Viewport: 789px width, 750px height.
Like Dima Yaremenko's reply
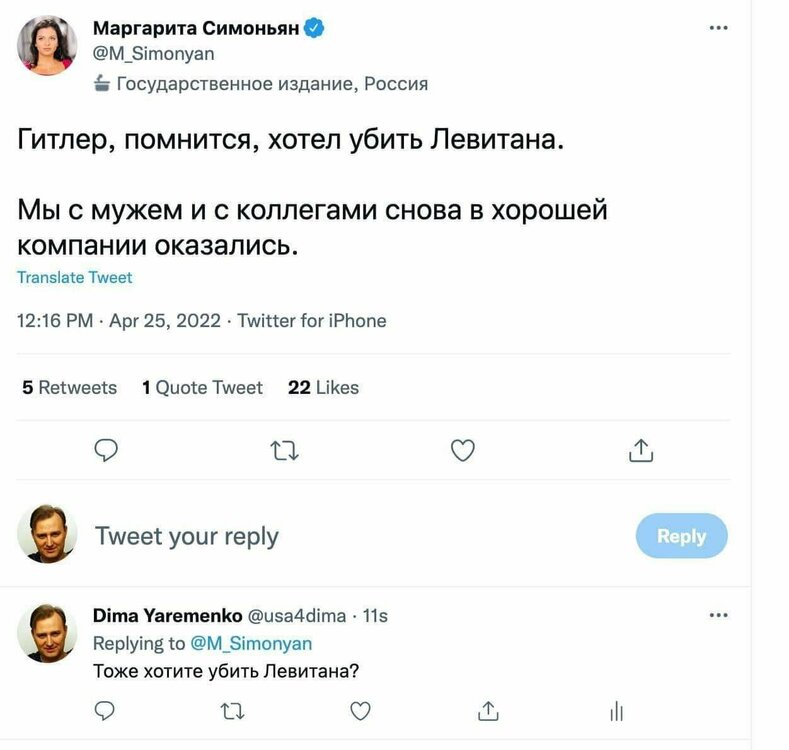click(360, 711)
